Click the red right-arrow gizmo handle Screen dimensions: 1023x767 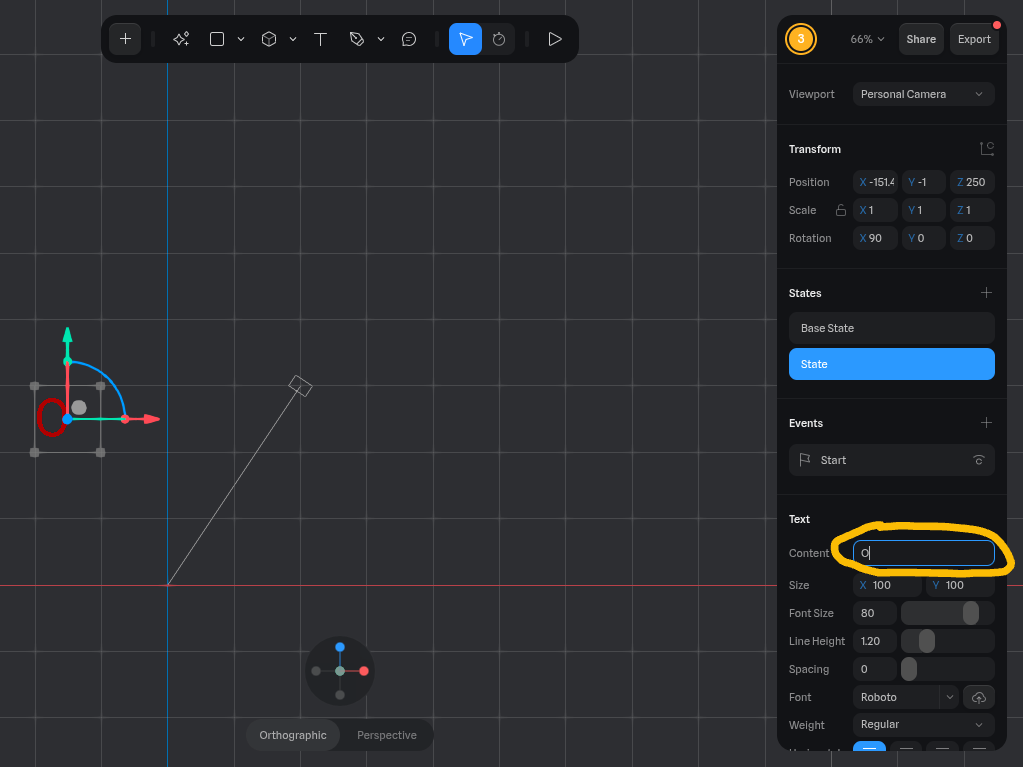151,419
